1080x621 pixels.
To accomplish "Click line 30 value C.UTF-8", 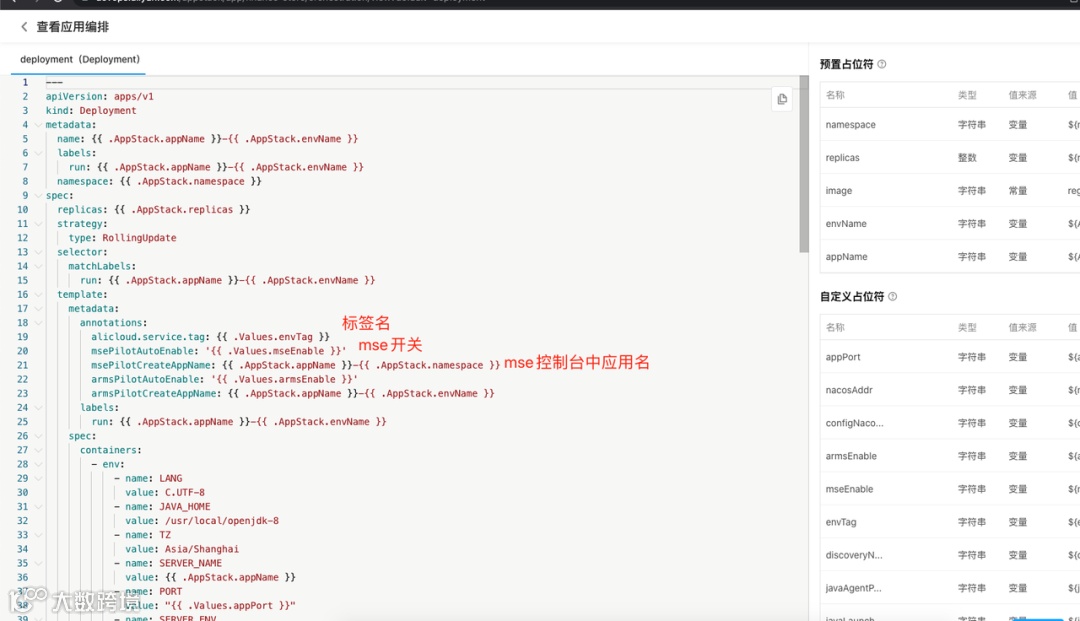I will point(185,492).
